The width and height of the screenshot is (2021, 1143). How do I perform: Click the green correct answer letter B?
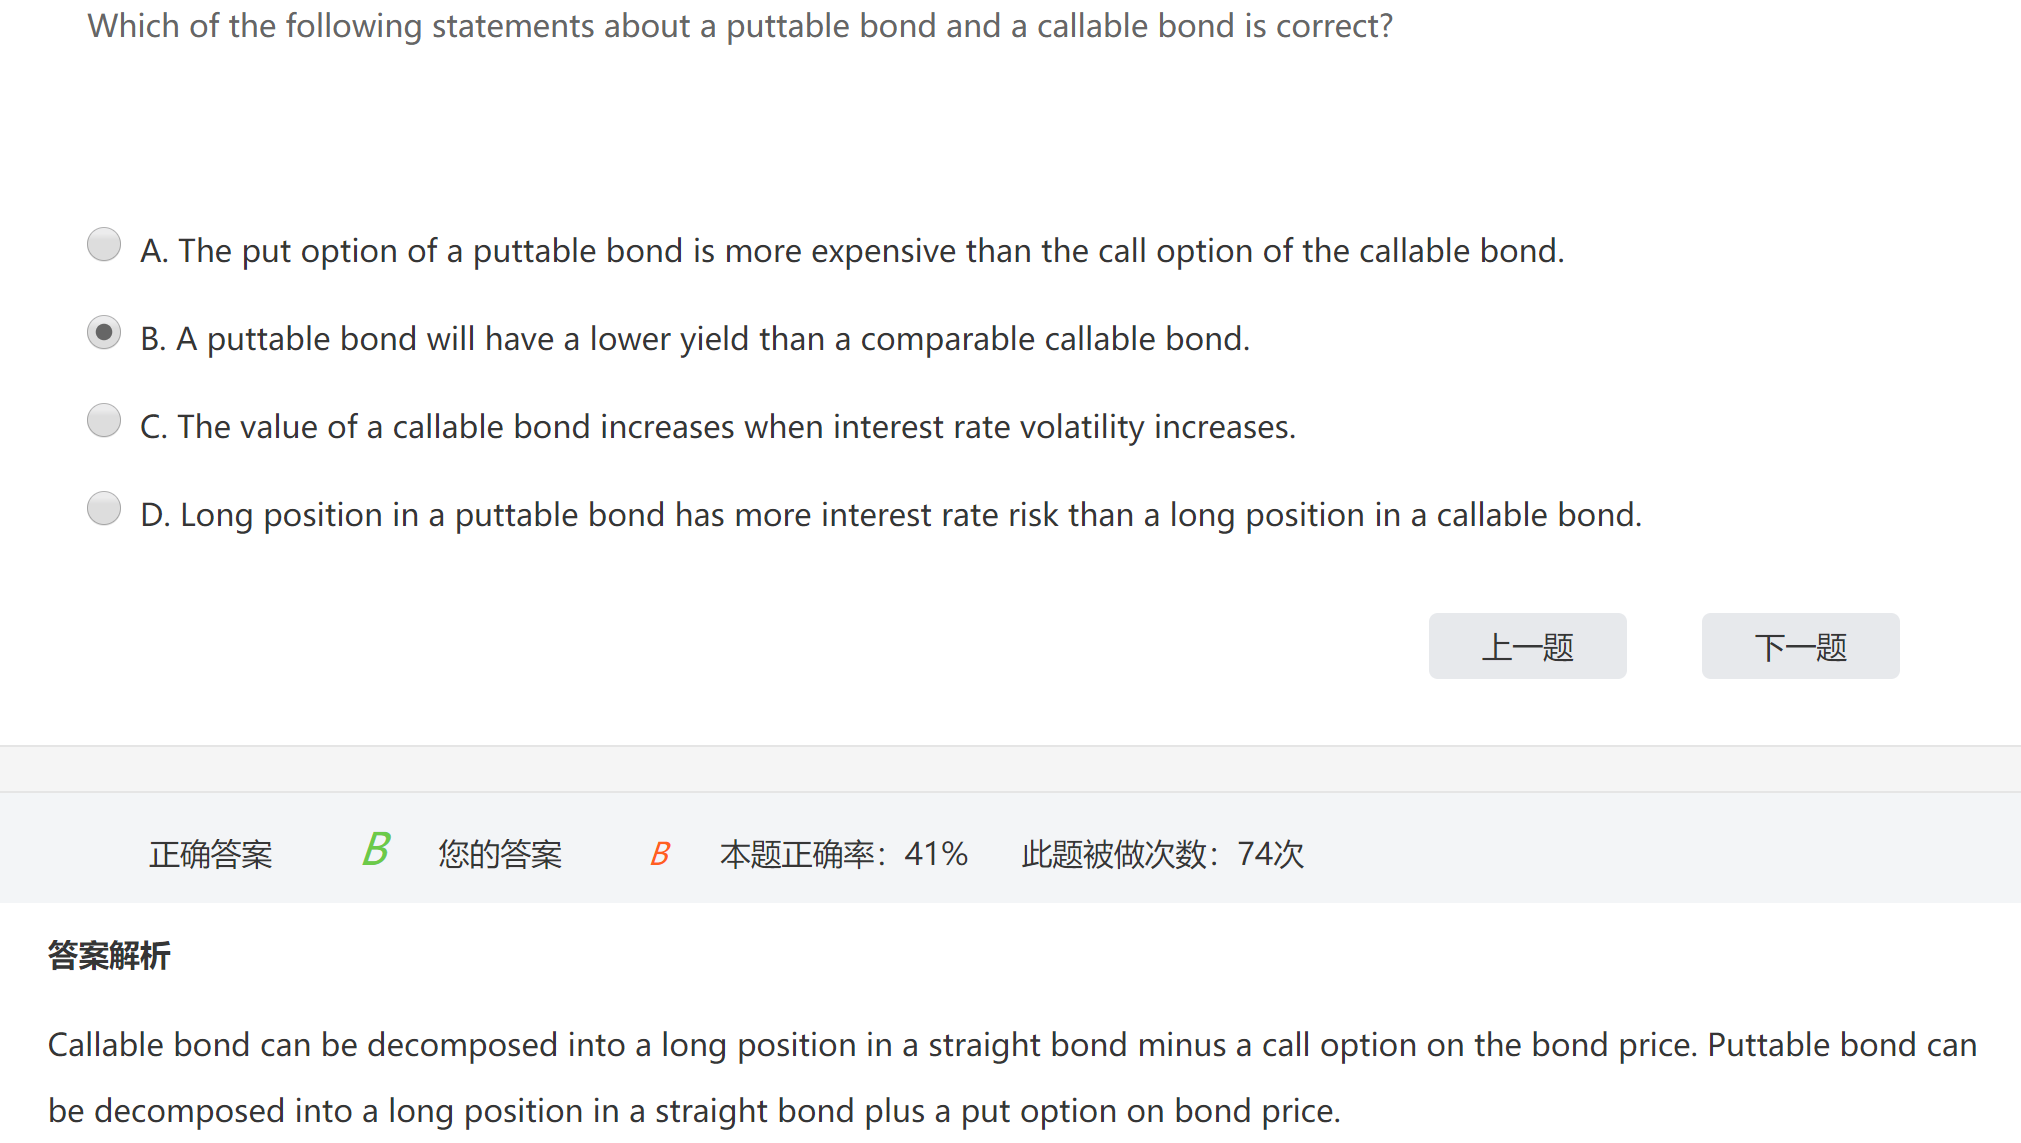coord(376,850)
